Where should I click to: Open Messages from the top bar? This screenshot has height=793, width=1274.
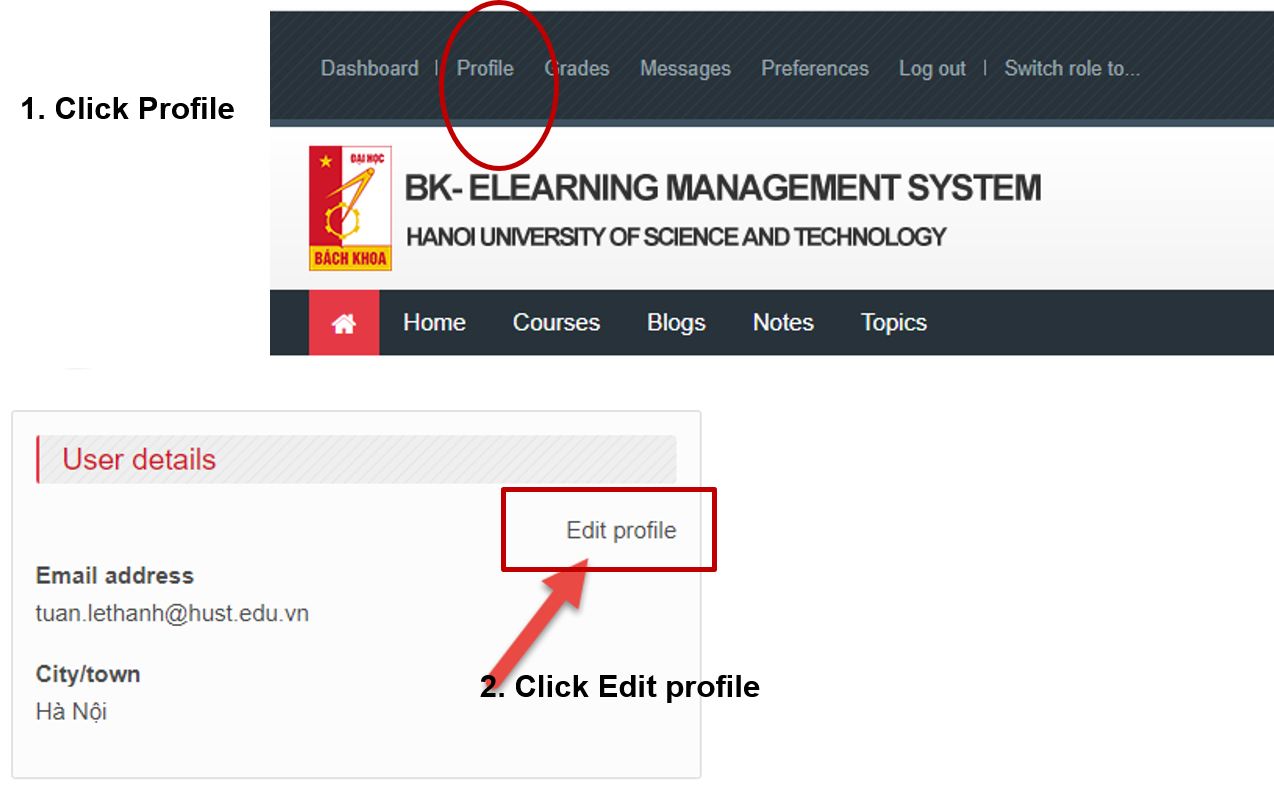pyautogui.click(x=685, y=69)
